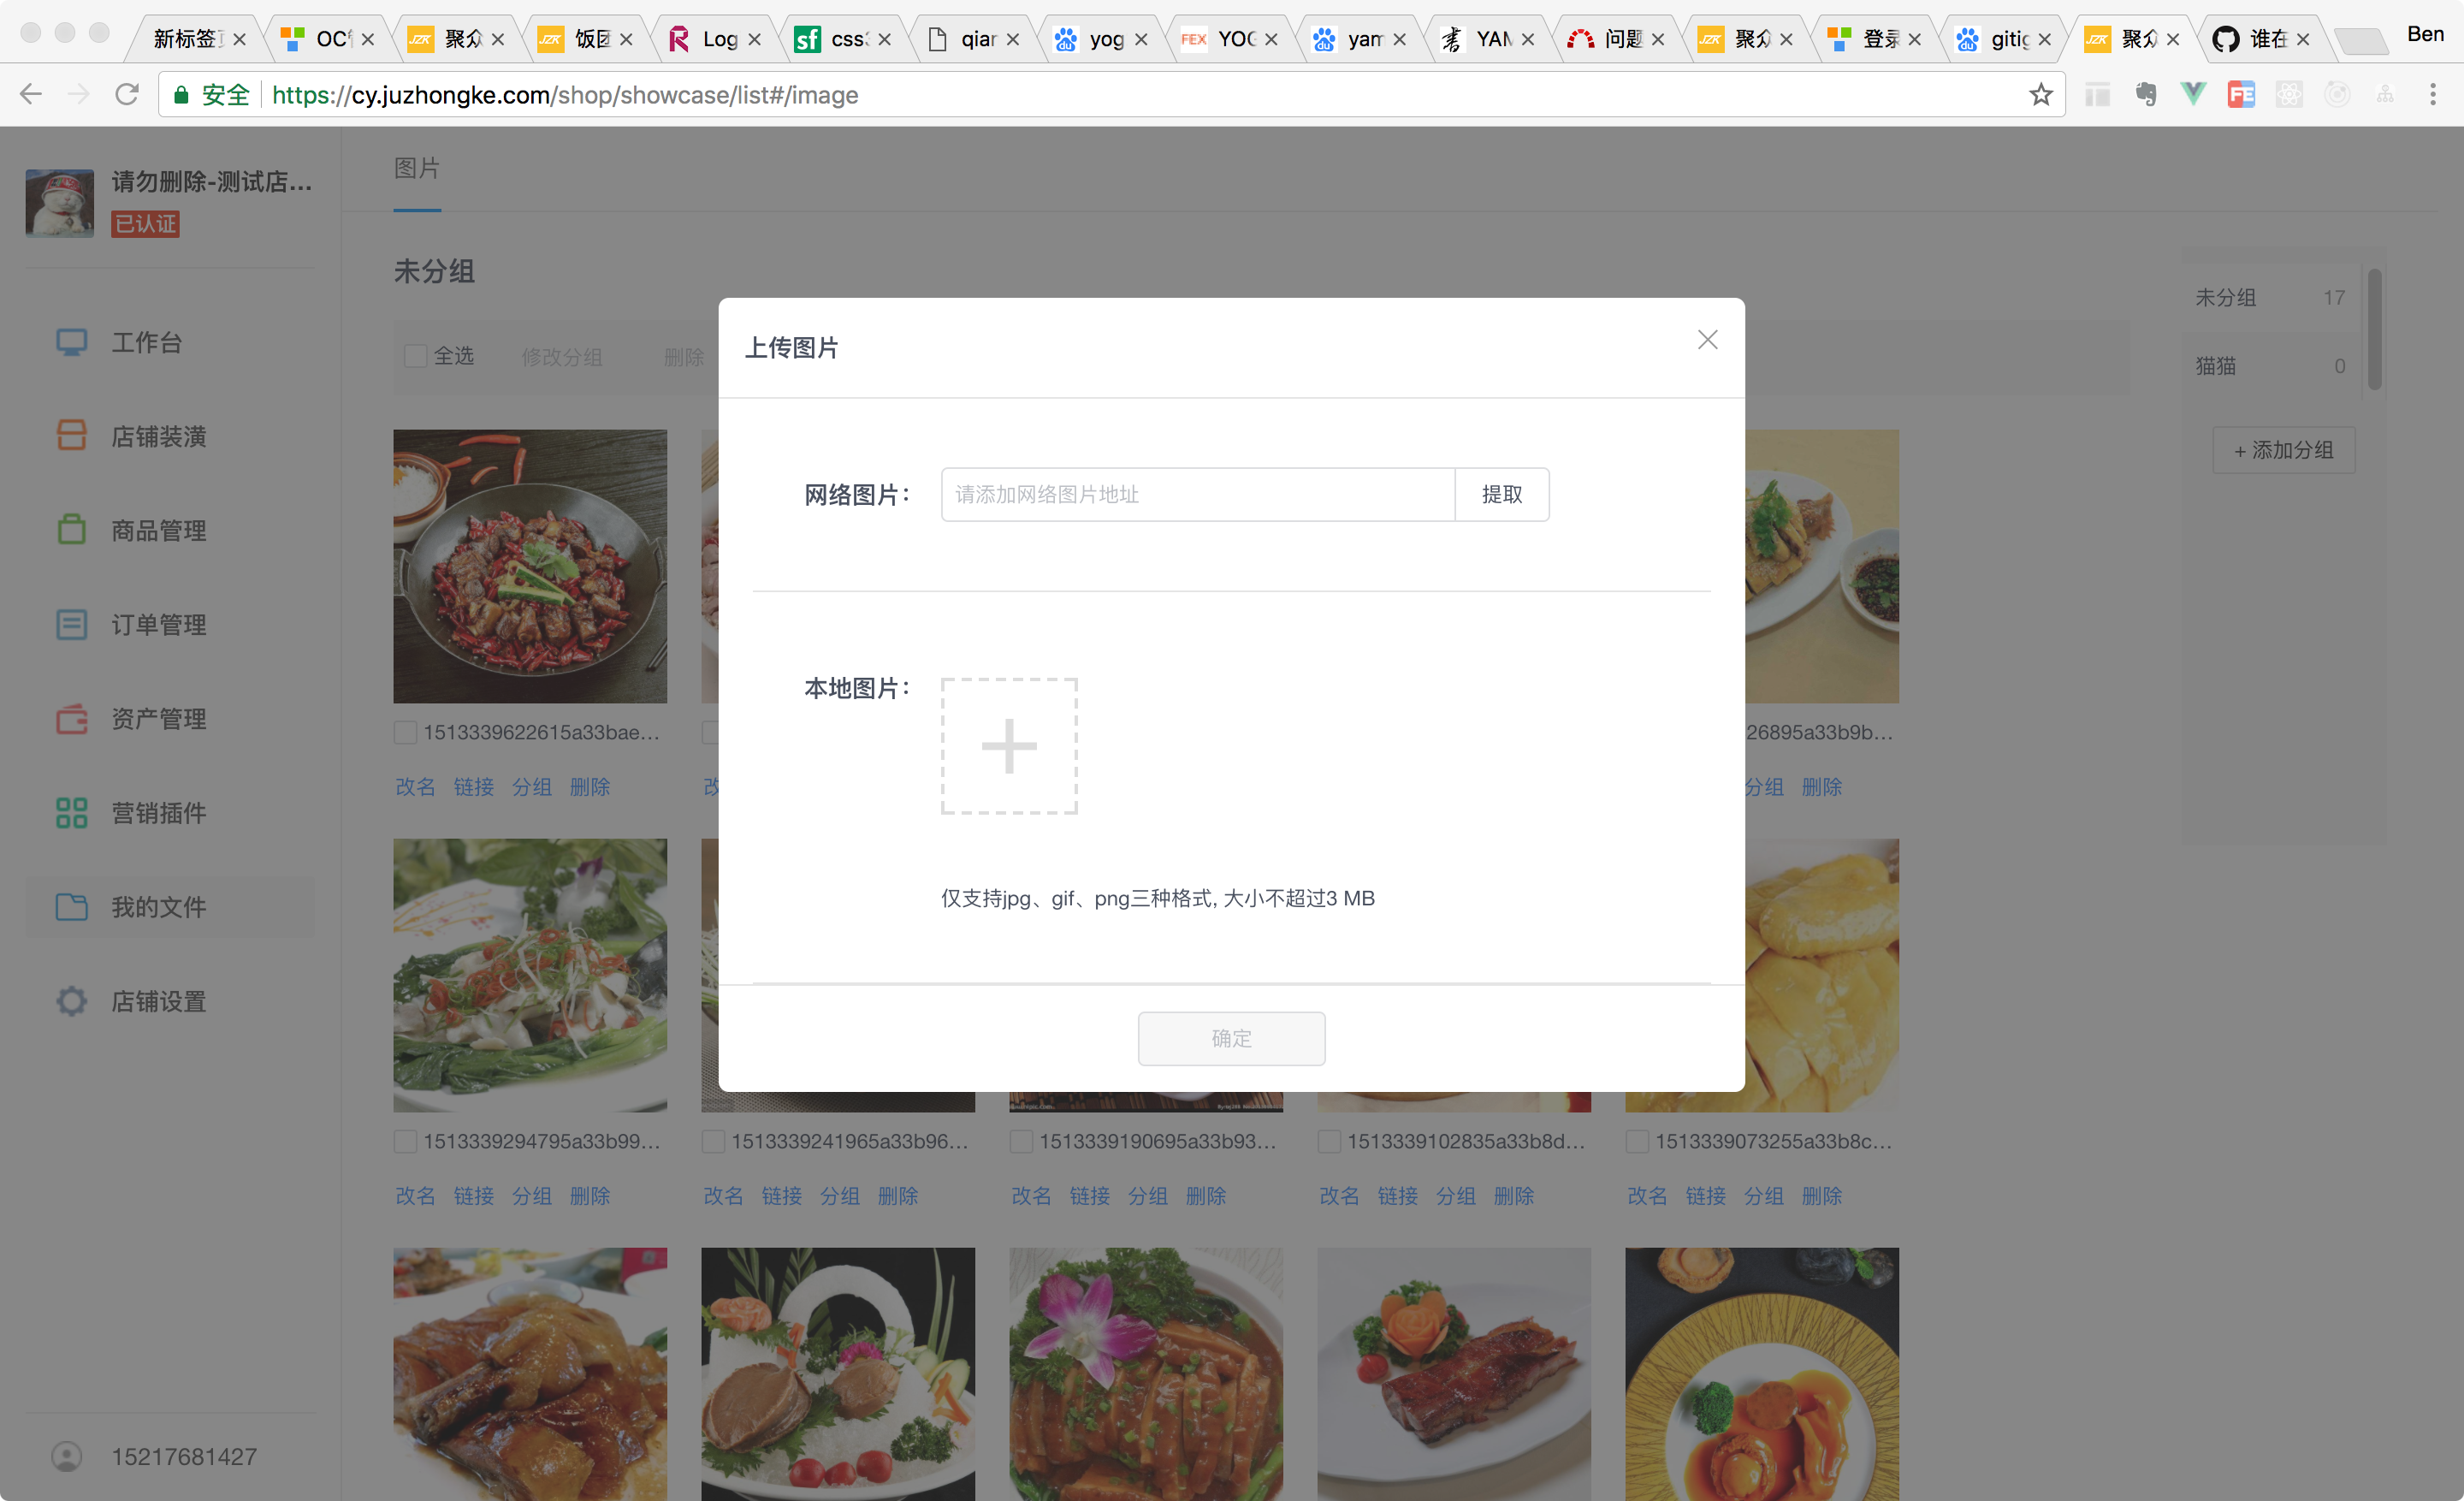The height and width of the screenshot is (1501, 2464).
Task: Click the Evernote elephant extension icon
Action: click(2145, 95)
